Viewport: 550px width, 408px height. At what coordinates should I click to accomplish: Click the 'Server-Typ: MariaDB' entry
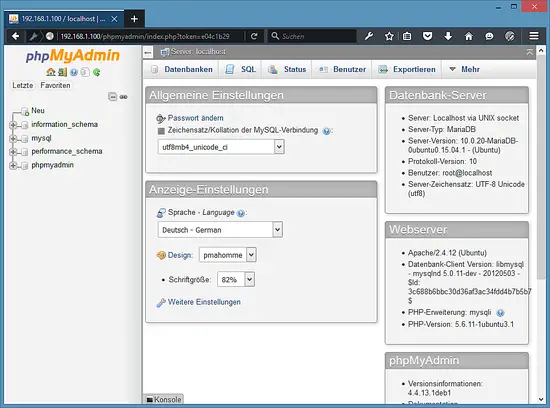click(x=442, y=129)
